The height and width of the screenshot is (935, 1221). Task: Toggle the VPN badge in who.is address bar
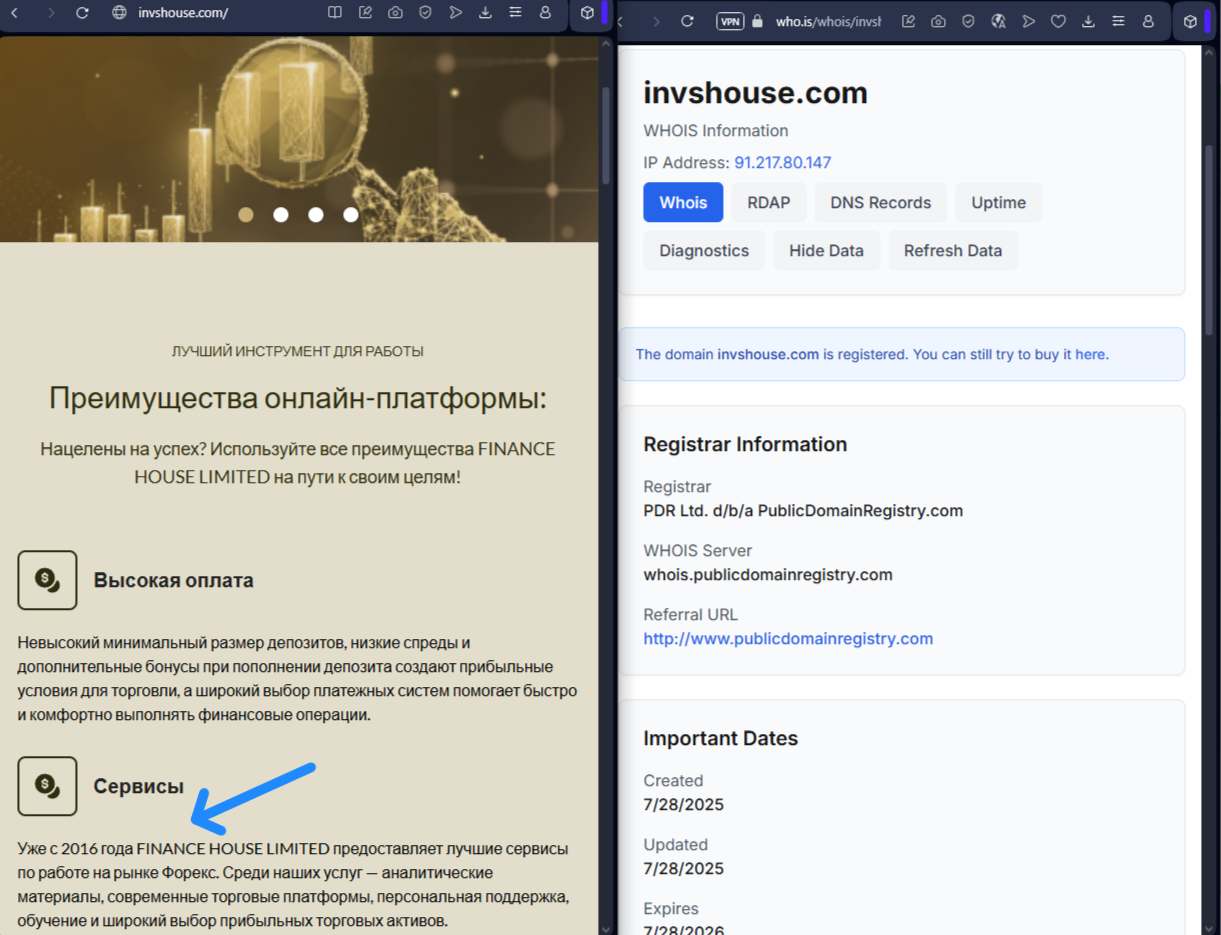coord(731,21)
